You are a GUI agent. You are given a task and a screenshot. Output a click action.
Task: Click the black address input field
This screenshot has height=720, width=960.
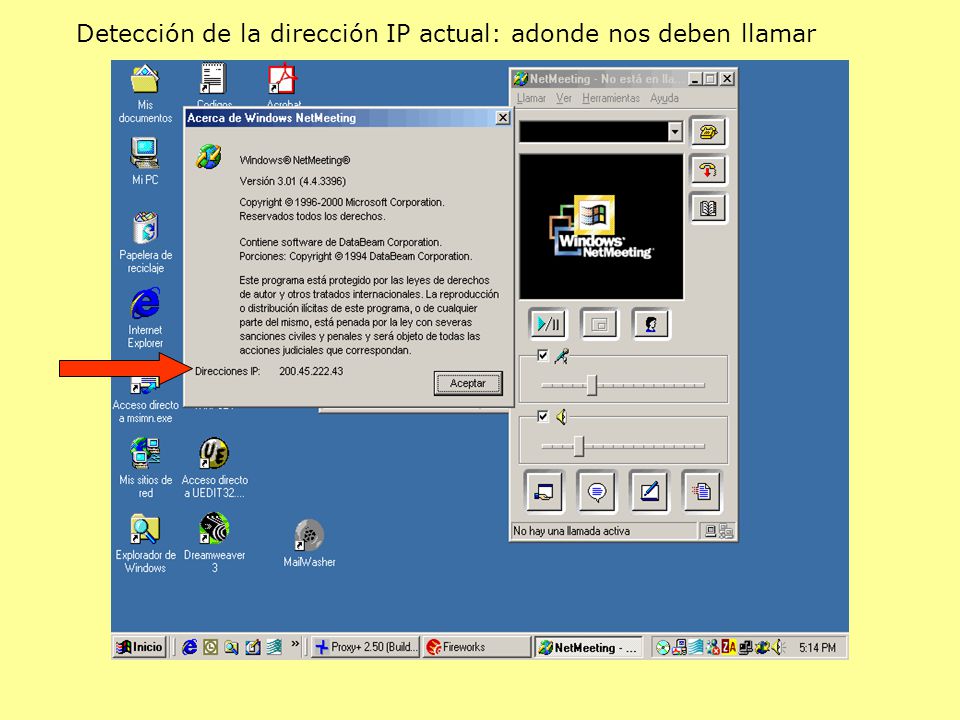593,132
